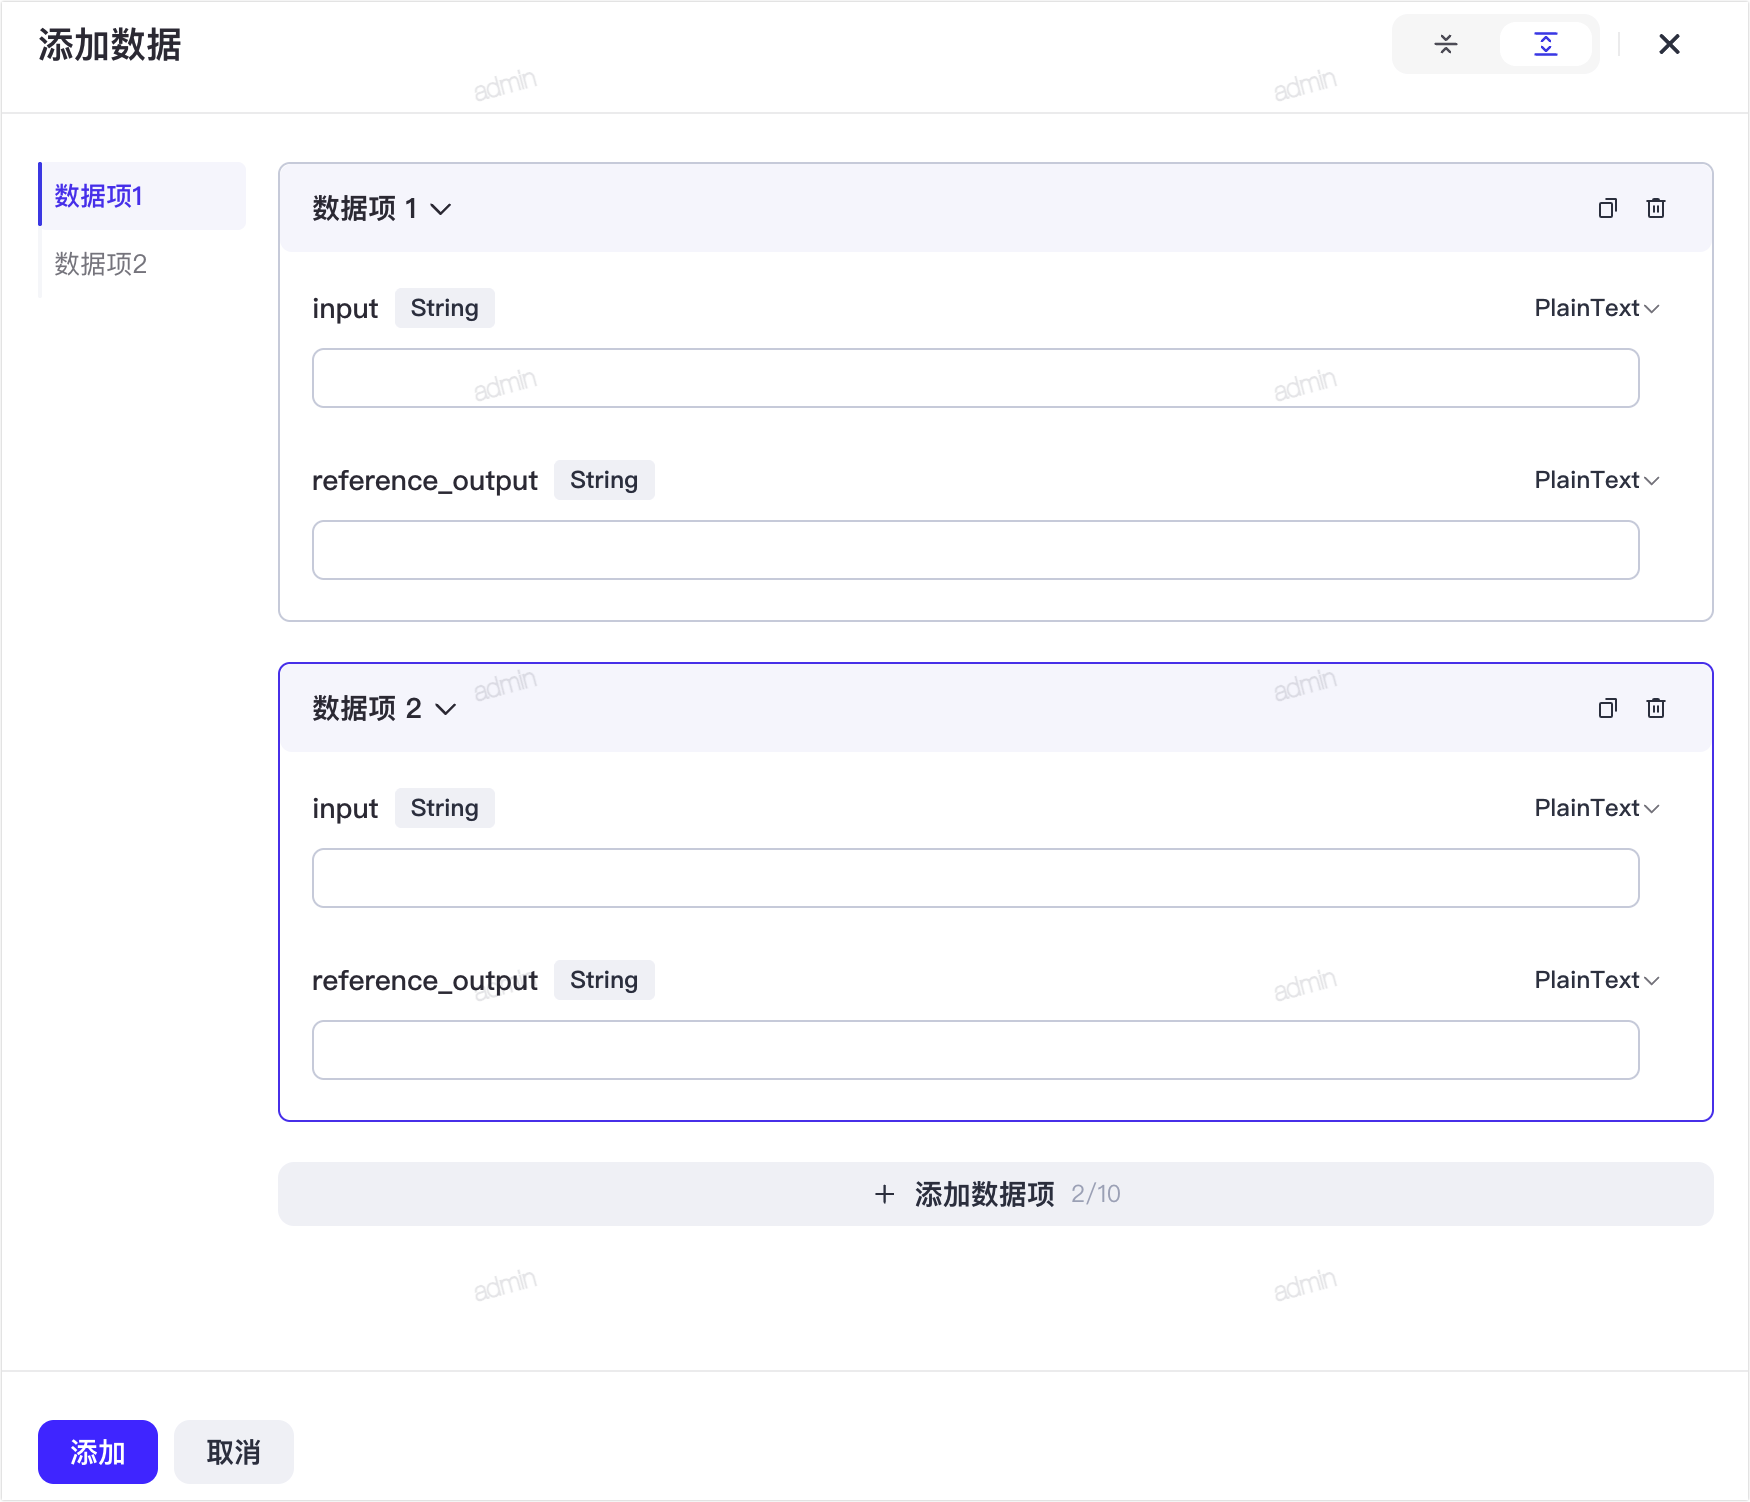Delete 数据项 2 with trash icon
Screen dimensions: 1750x1502
(x=1656, y=708)
